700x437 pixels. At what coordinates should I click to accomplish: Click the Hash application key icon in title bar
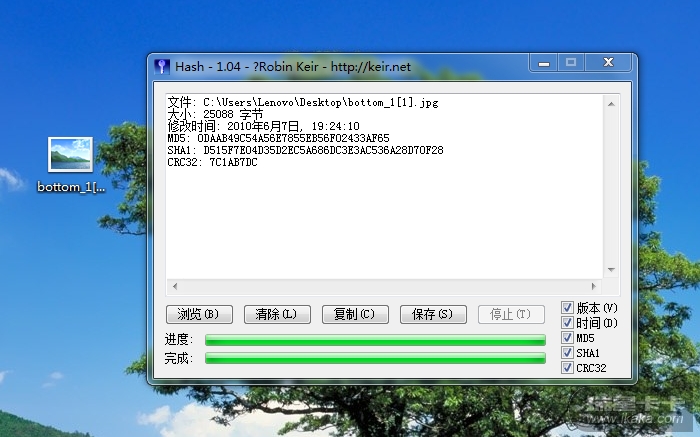[162, 67]
